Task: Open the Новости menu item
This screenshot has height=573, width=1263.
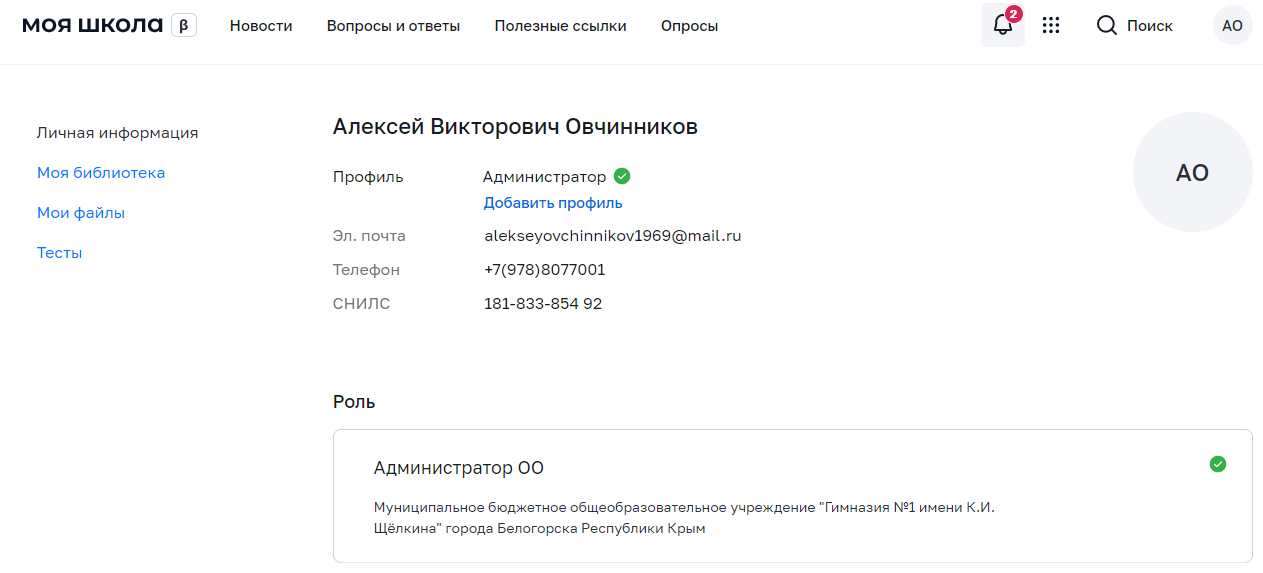Action: (x=261, y=26)
